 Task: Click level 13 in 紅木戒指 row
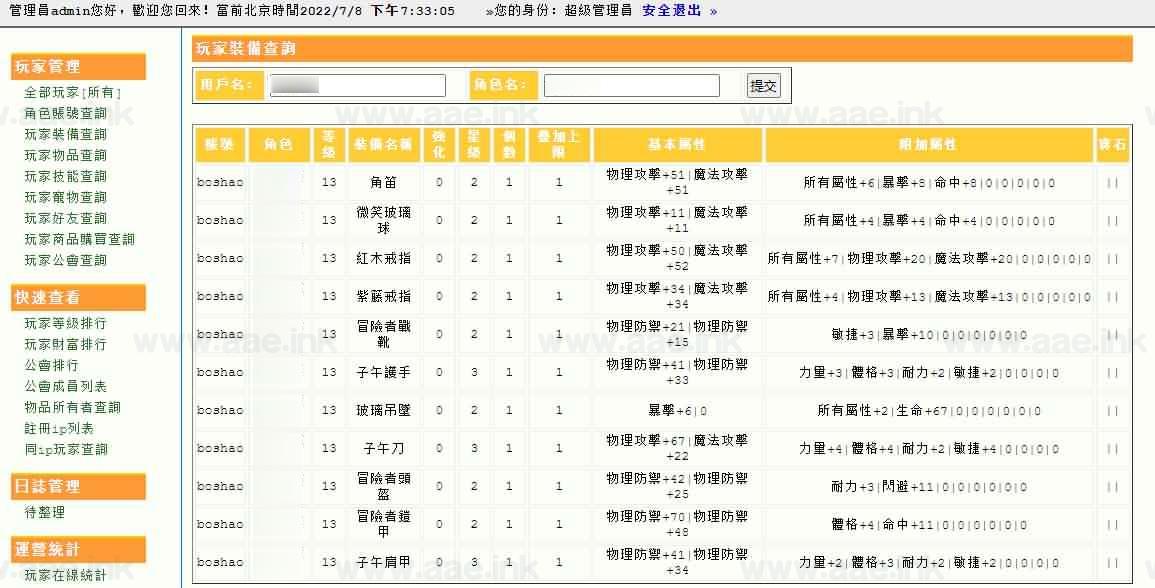click(x=329, y=259)
